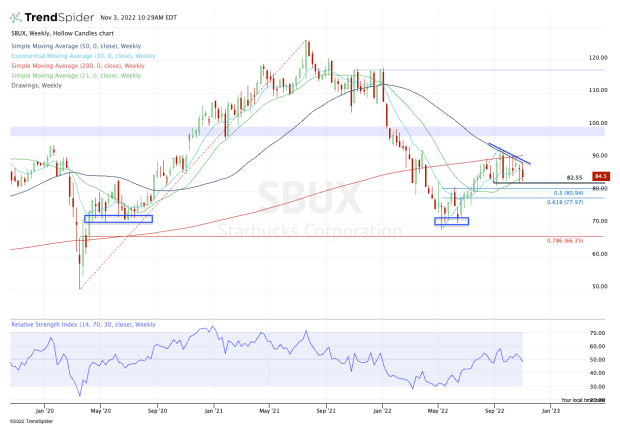Click the blue support box near May '22
Viewport: 620px width, 426px height.
click(x=452, y=221)
